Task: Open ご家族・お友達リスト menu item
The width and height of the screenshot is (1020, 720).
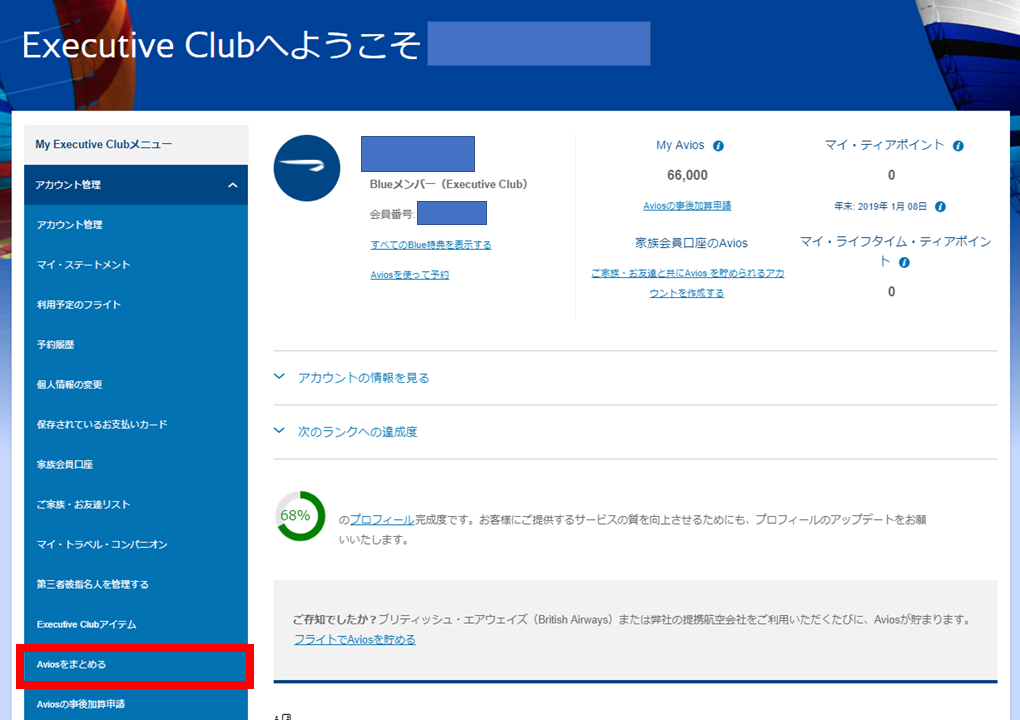Action: [136, 505]
